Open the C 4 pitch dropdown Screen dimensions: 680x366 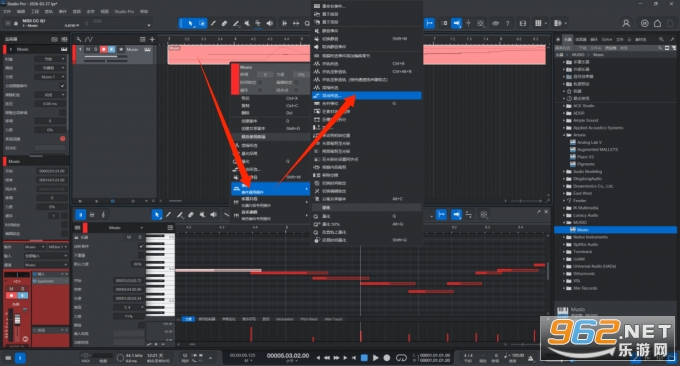coord(129,307)
